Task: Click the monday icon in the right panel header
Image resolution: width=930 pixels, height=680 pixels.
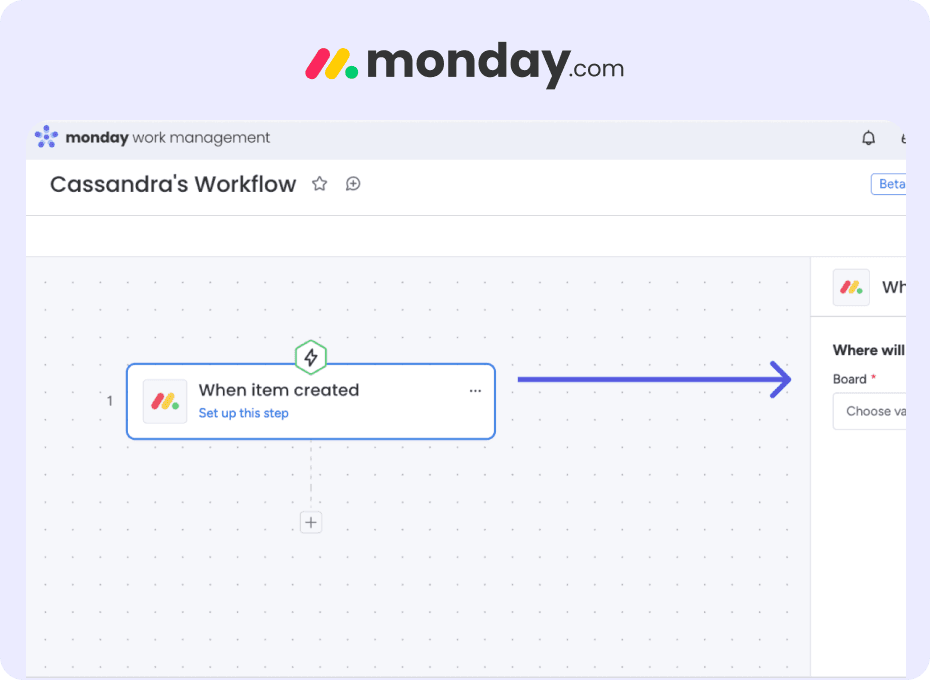Action: (x=851, y=287)
